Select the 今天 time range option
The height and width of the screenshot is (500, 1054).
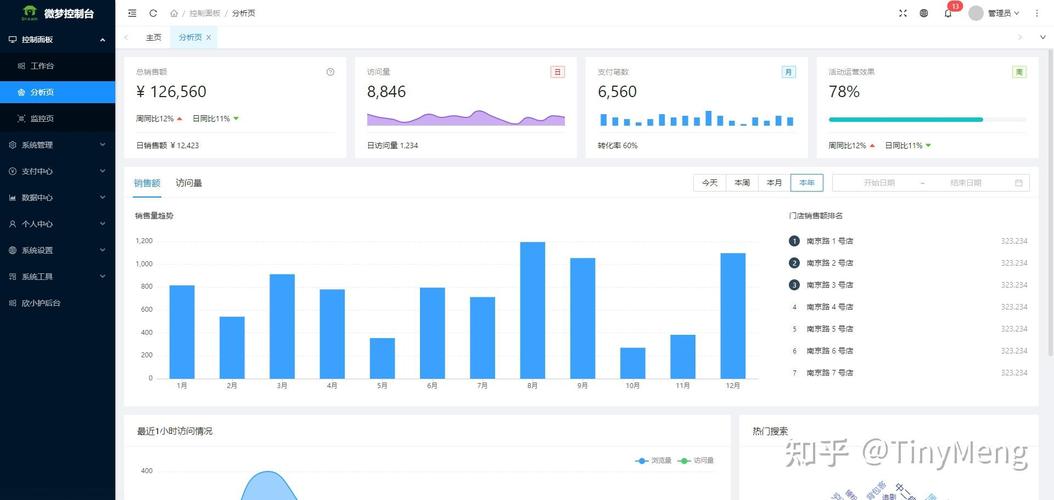point(709,183)
